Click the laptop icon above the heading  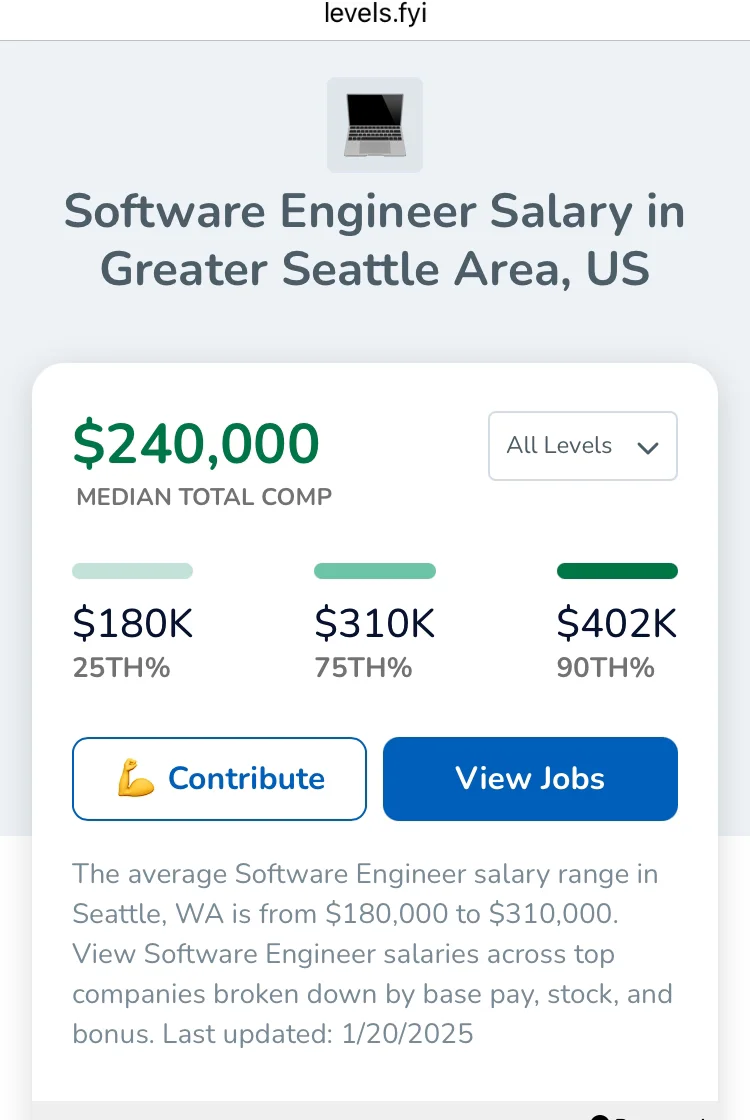tap(375, 125)
